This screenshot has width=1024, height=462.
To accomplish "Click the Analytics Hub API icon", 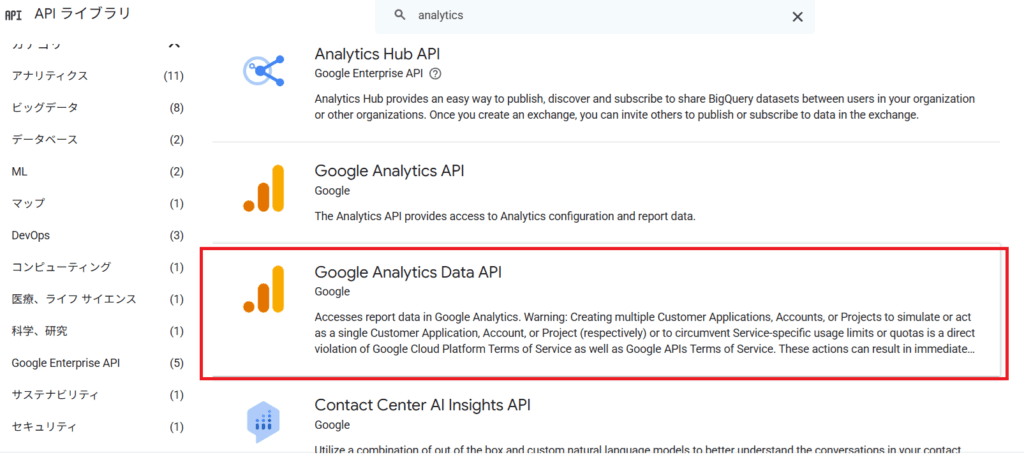I will pyautogui.click(x=264, y=71).
